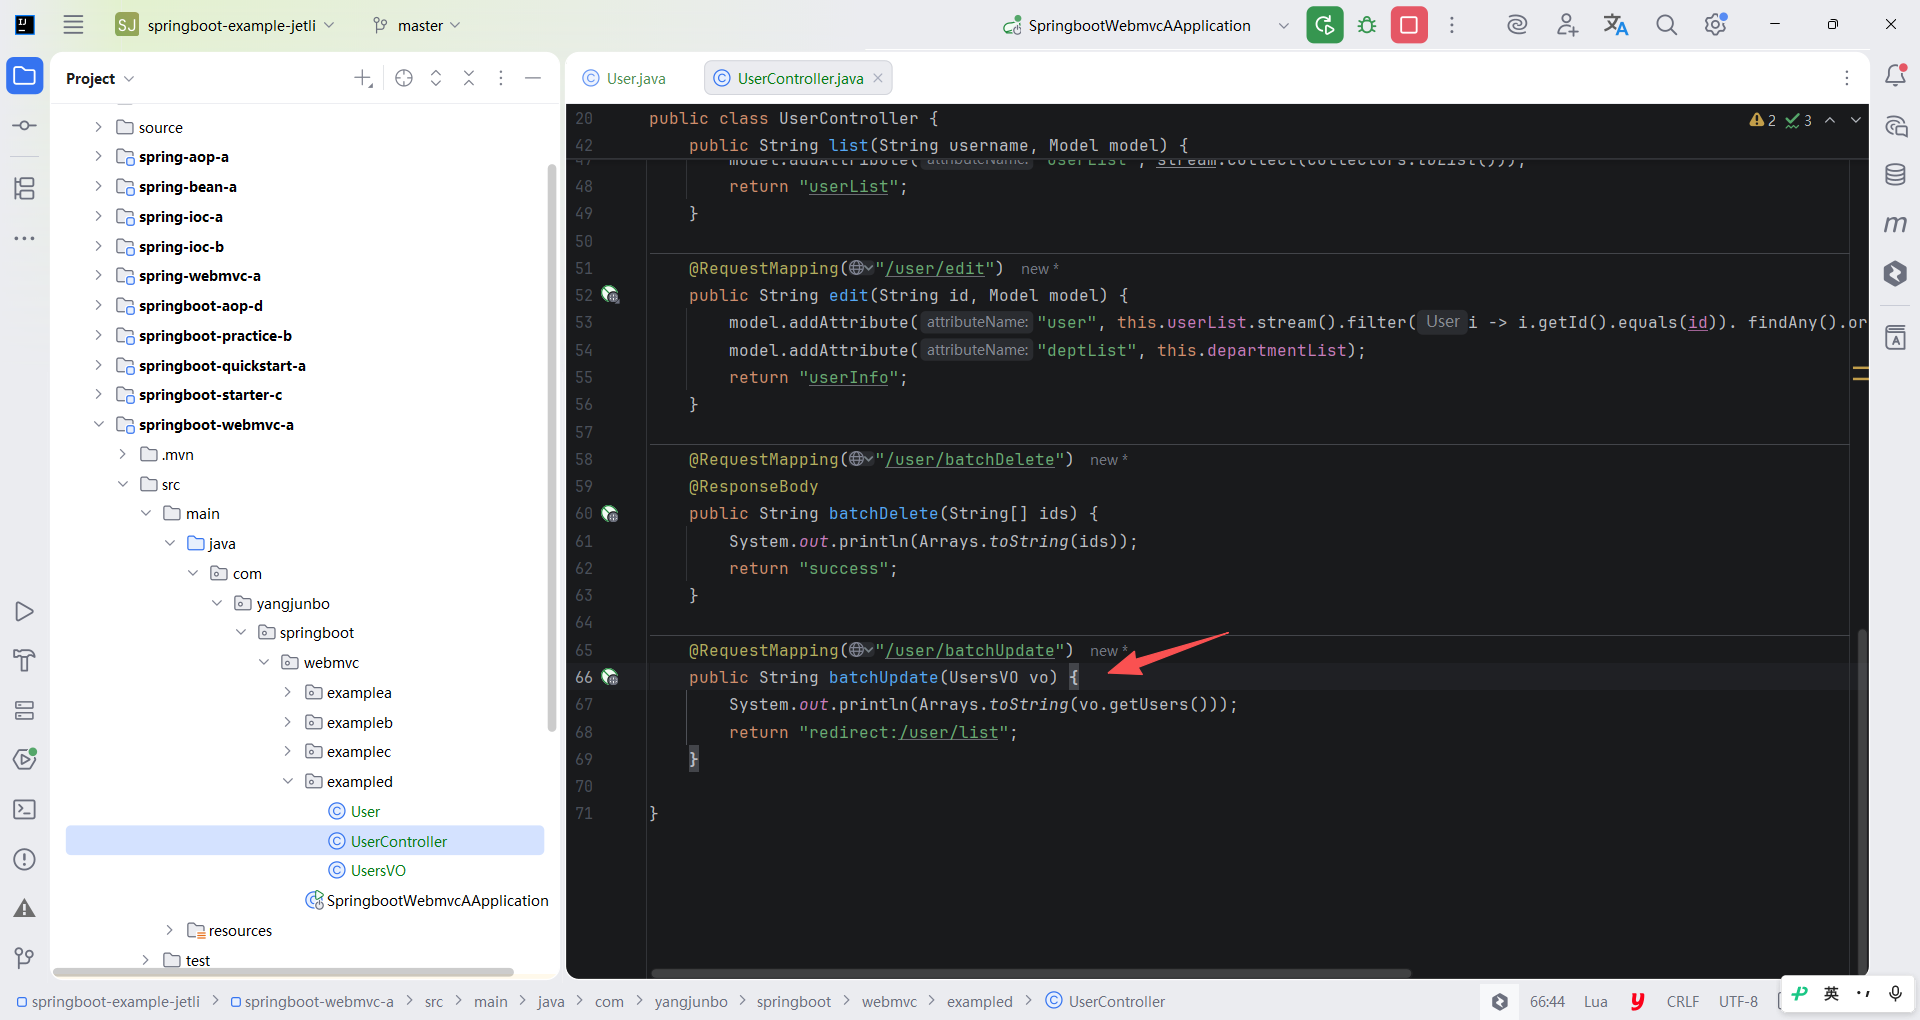Click the exampled breadcrumb in status bar
The width and height of the screenshot is (1920, 1020).
pyautogui.click(x=979, y=1001)
